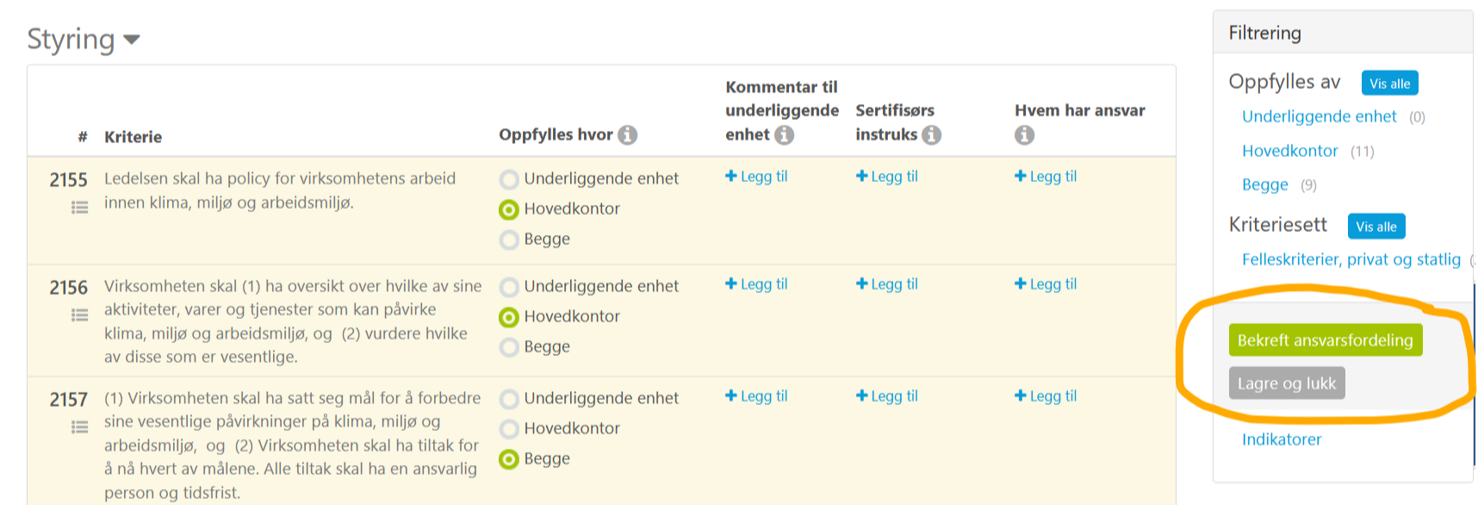This screenshot has width=1478, height=505.
Task: Click info icon next to Kommentar til underliggende enhet
Action: 784,135
